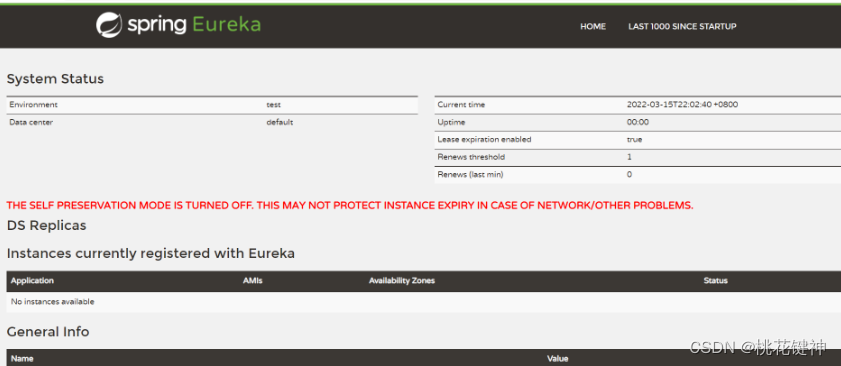
Task: Click the Name column header
Action: (21, 358)
